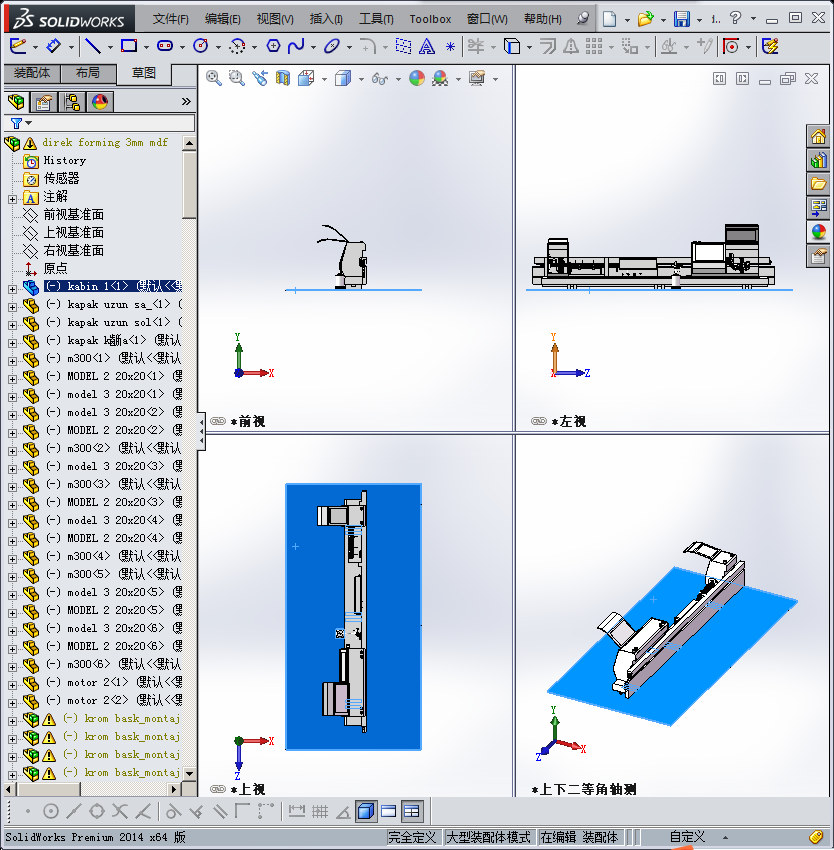The height and width of the screenshot is (850, 834).
Task: Click the feature tree filter input field
Action: coord(113,123)
